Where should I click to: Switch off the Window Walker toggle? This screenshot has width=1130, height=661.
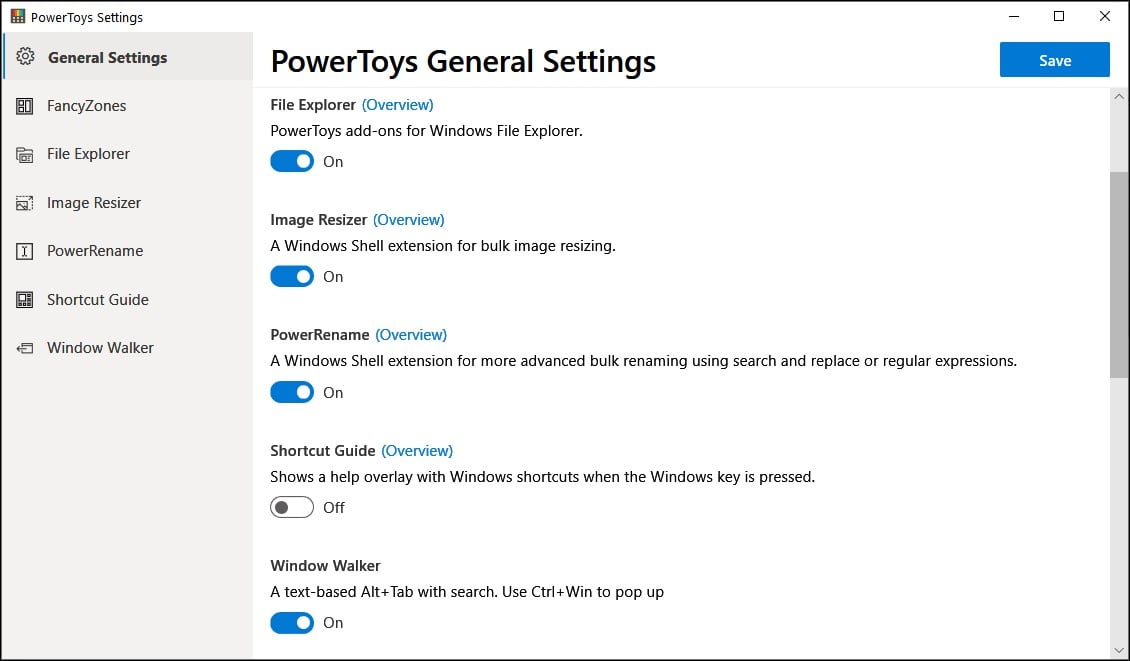pos(292,623)
